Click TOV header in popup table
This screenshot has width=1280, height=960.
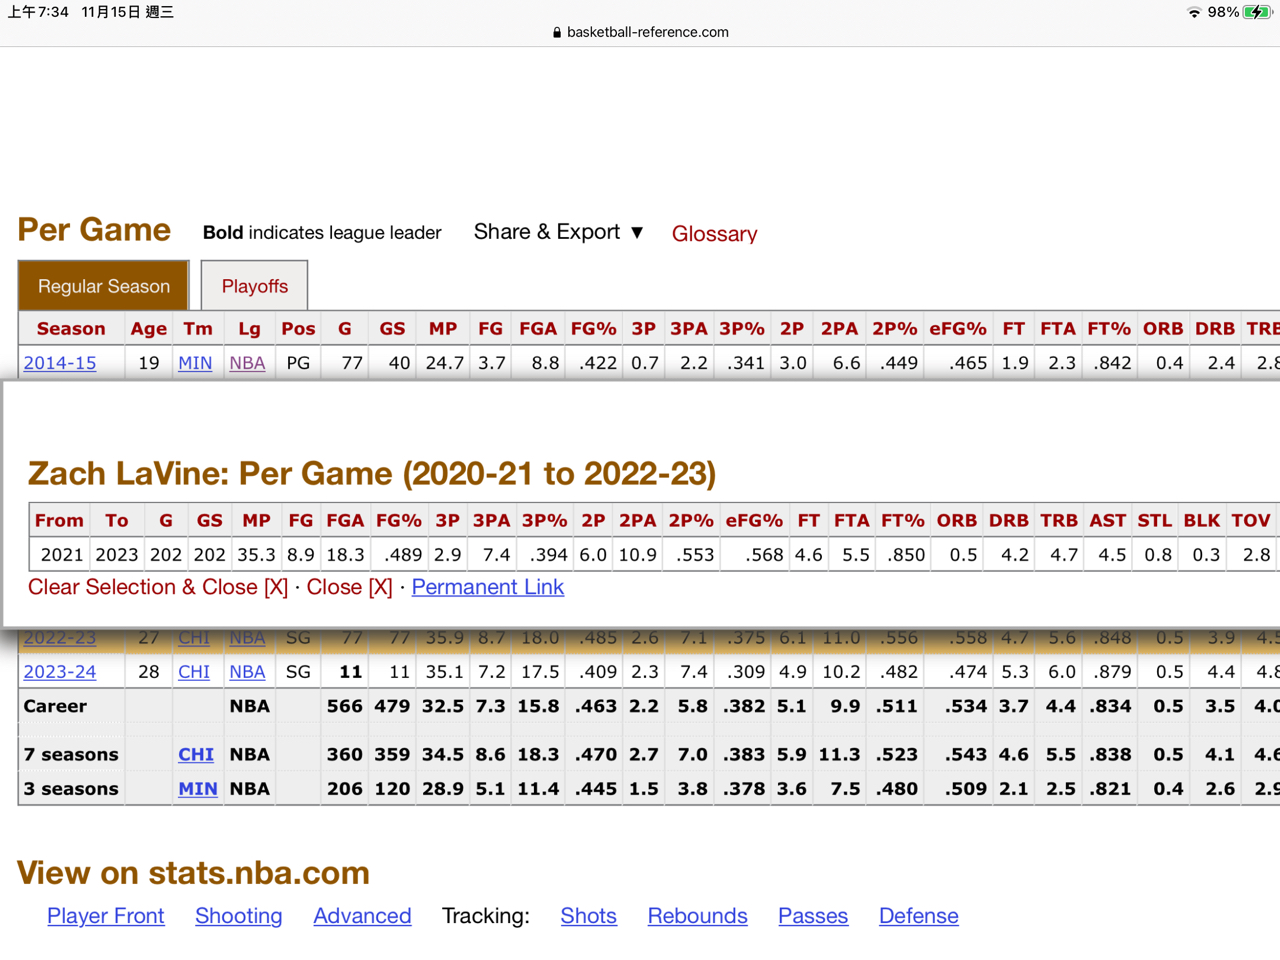pos(1250,521)
